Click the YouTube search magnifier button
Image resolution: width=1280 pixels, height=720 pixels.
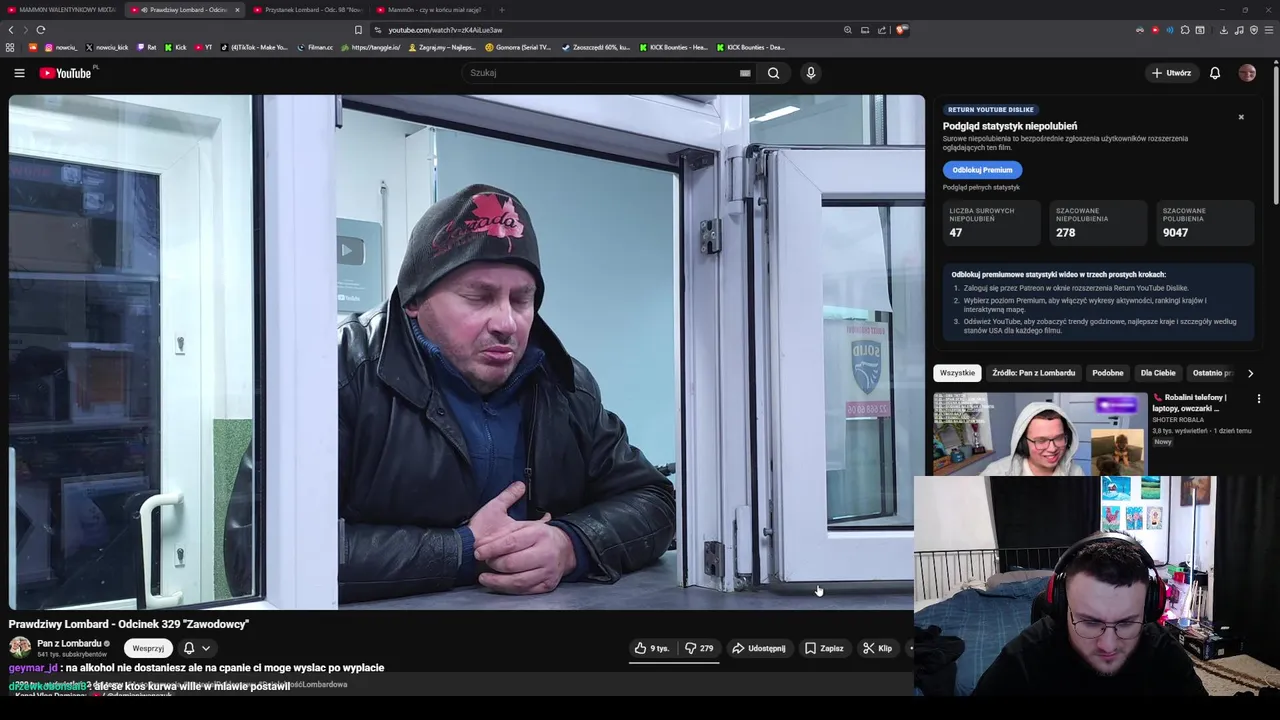[773, 73]
